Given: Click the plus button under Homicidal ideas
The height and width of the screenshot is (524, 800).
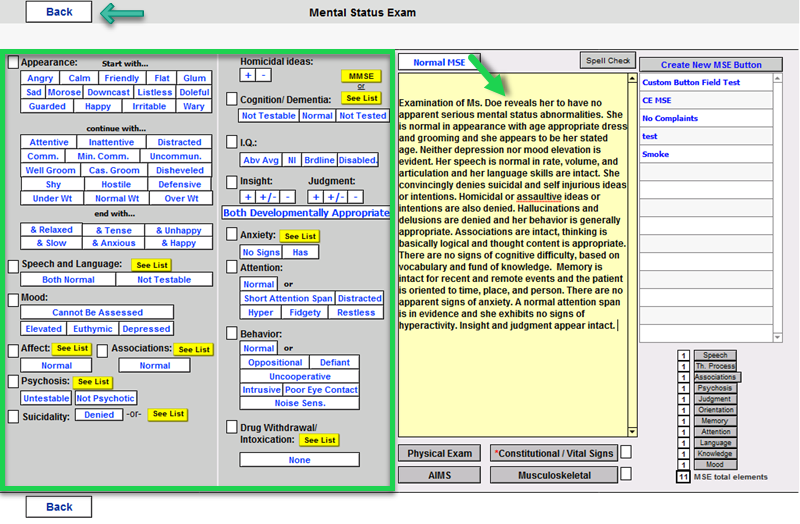Looking at the screenshot, I should [248, 75].
